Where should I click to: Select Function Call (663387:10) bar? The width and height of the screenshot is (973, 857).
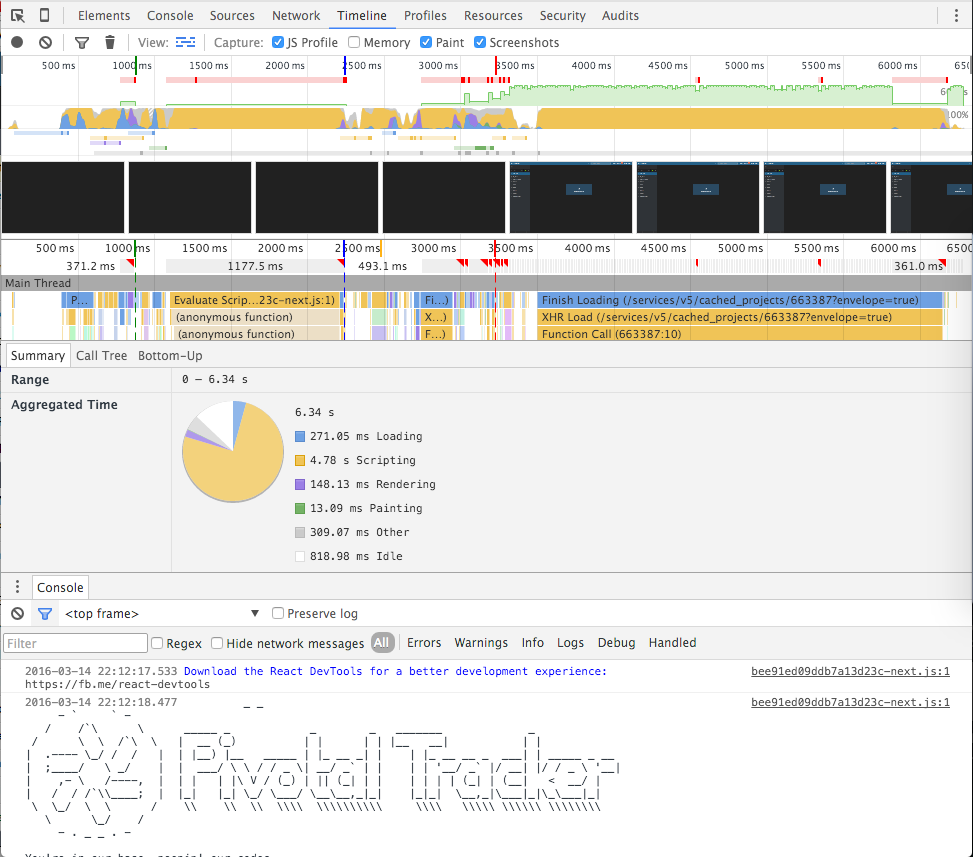tap(740, 333)
